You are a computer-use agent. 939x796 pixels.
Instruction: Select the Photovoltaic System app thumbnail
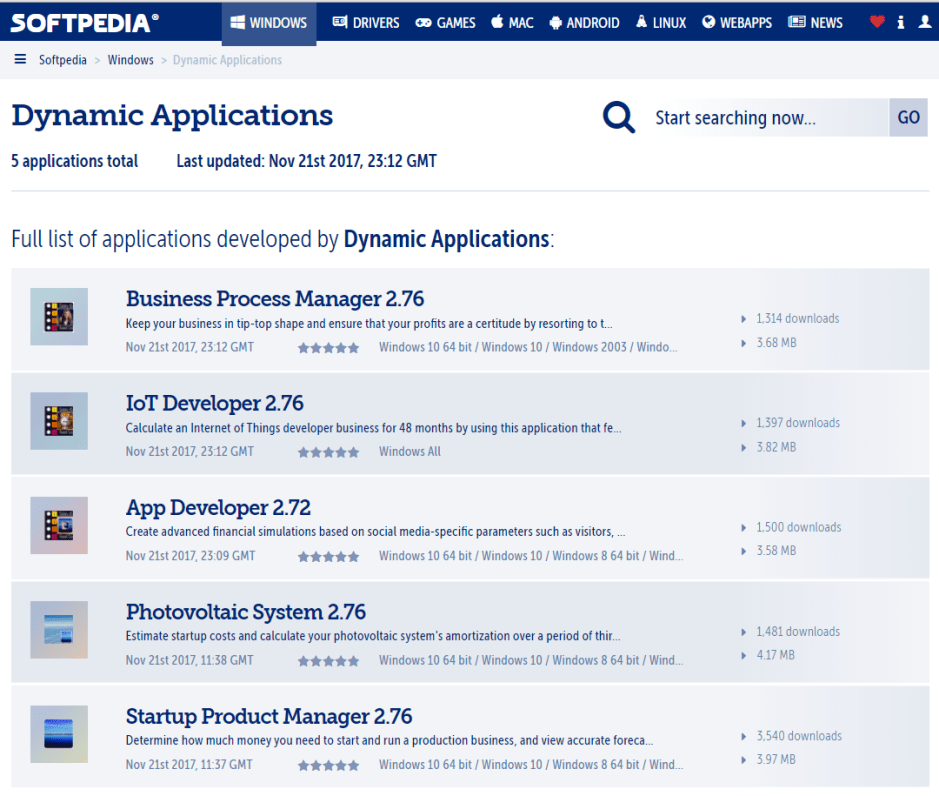[59, 630]
